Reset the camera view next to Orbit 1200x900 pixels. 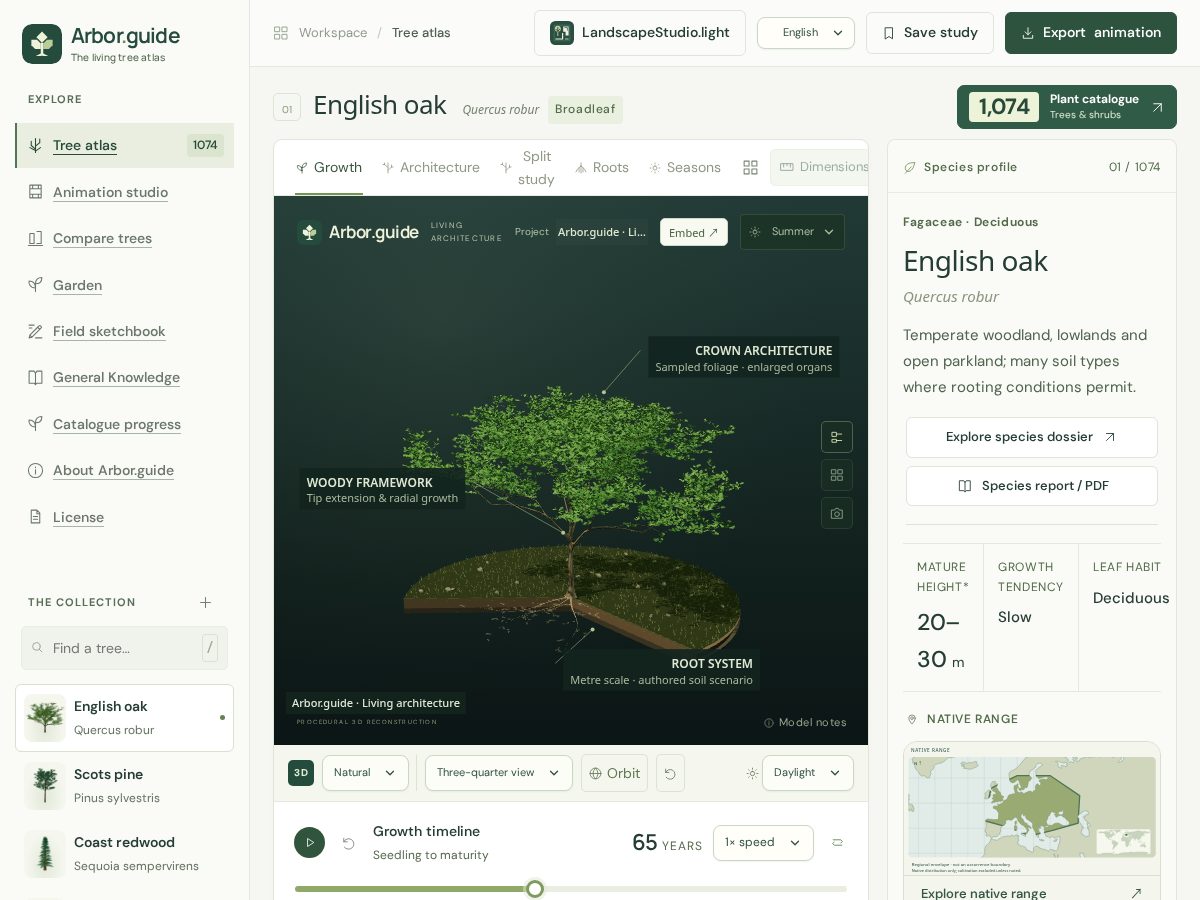coord(670,773)
